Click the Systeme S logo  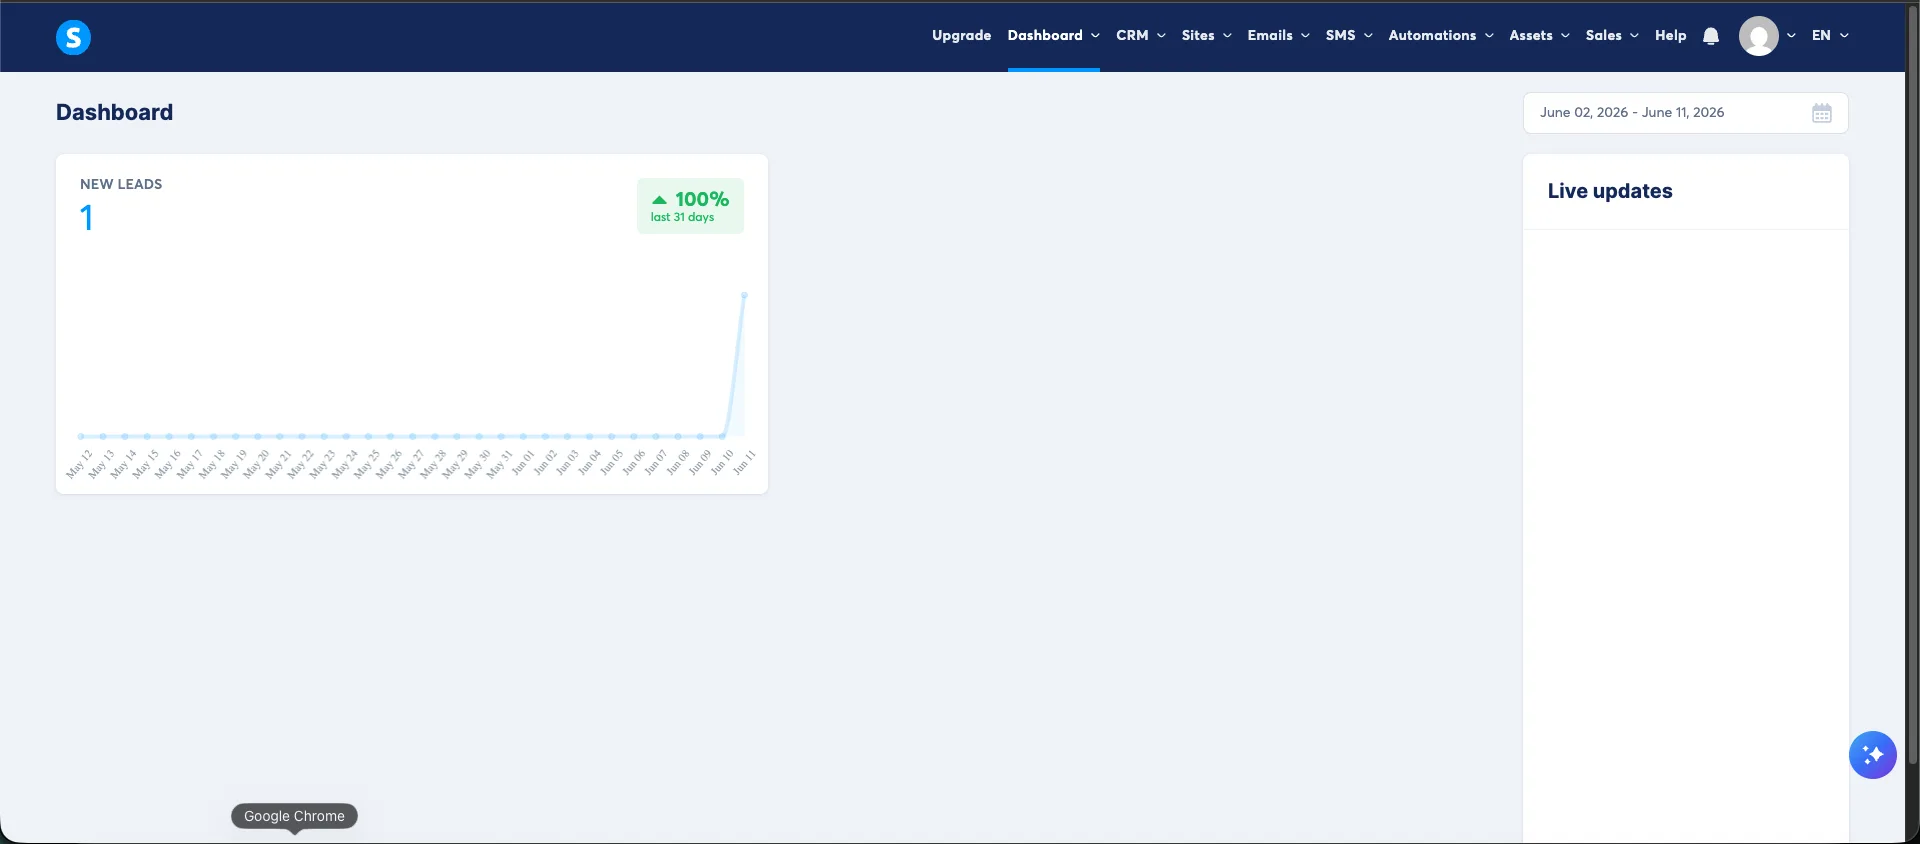click(73, 37)
